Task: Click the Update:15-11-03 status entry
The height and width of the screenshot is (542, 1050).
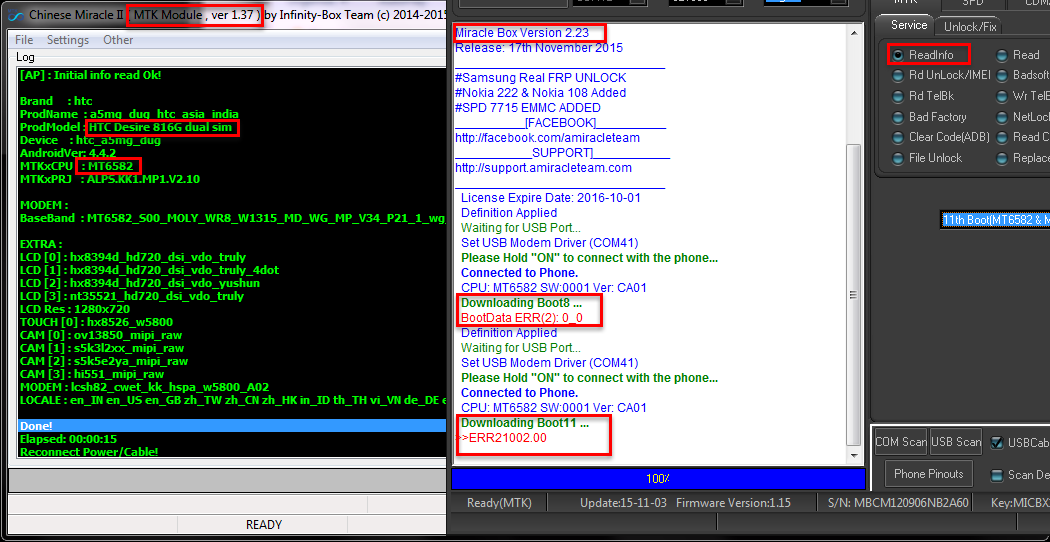Action: [x=622, y=503]
